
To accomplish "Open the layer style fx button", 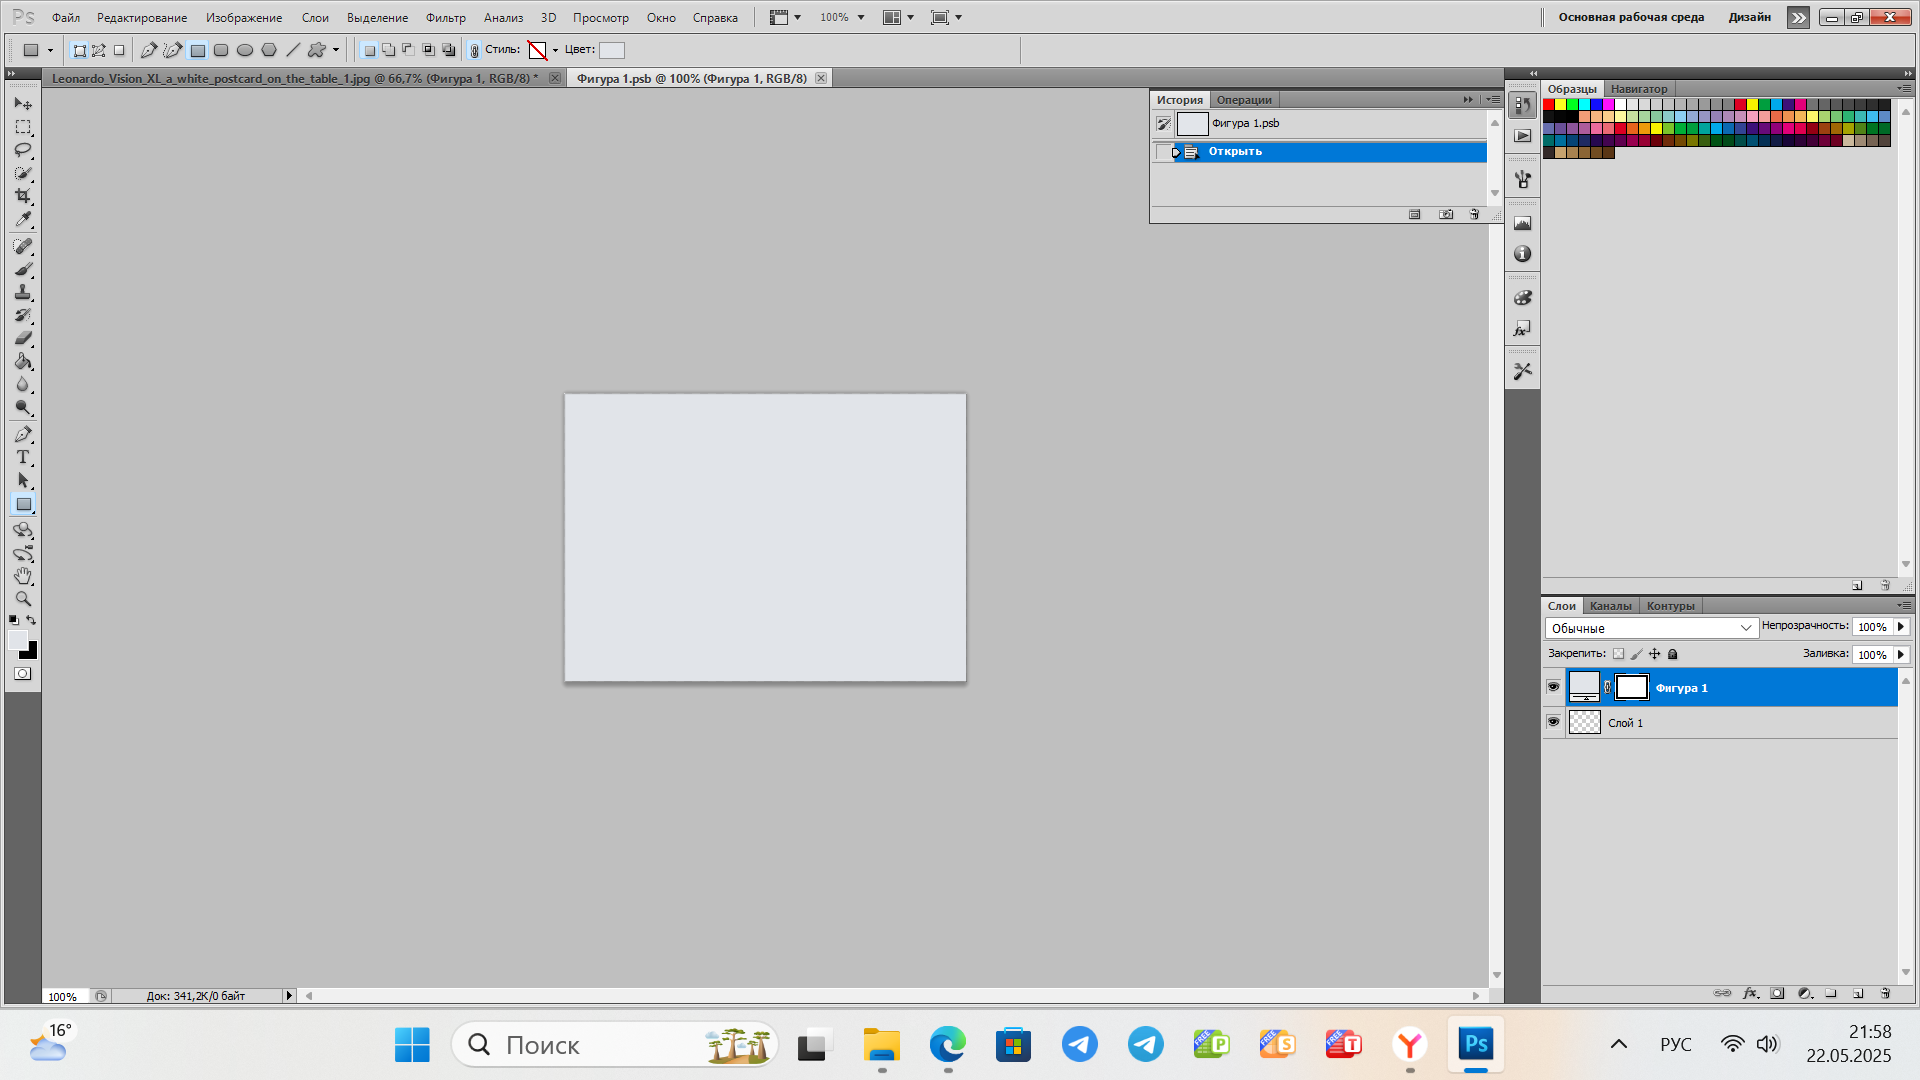I will click(x=1750, y=993).
